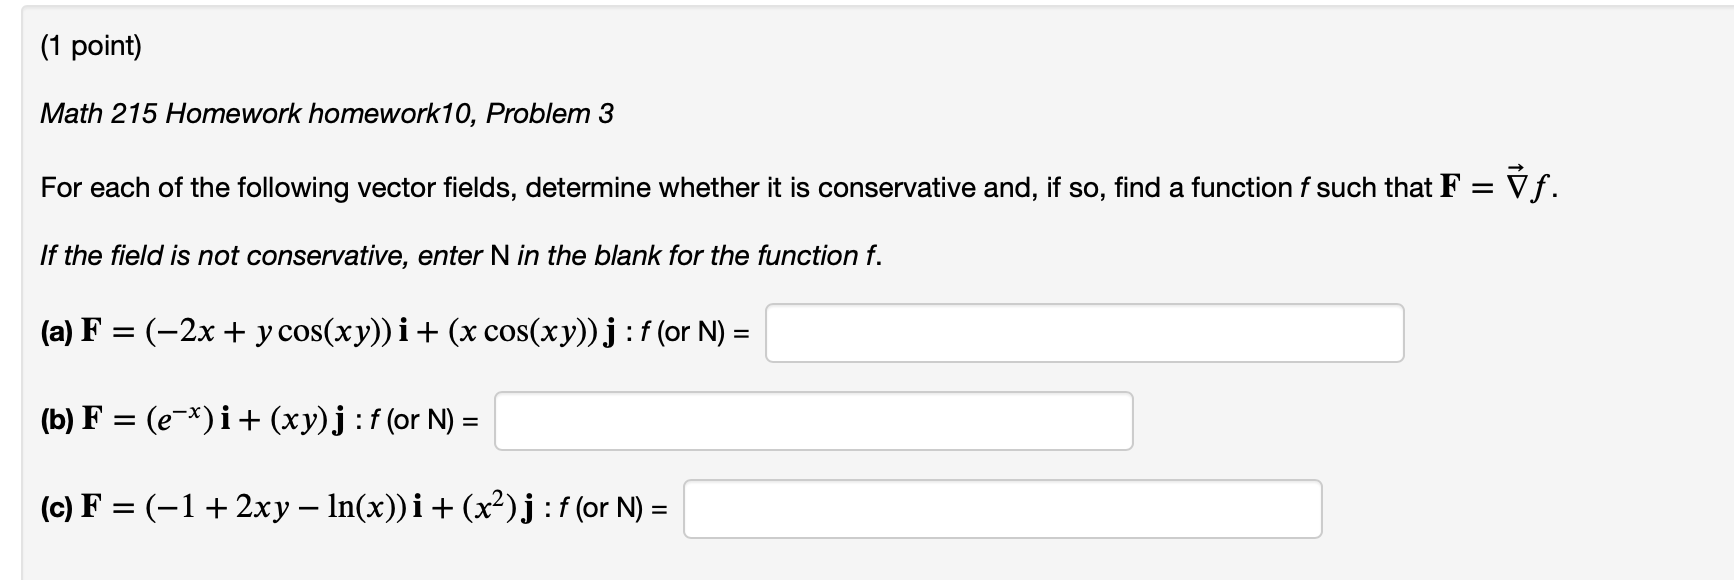Click the 'Math 215 Homework homework10, Problem 3' heading
1734x580 pixels.
327,114
